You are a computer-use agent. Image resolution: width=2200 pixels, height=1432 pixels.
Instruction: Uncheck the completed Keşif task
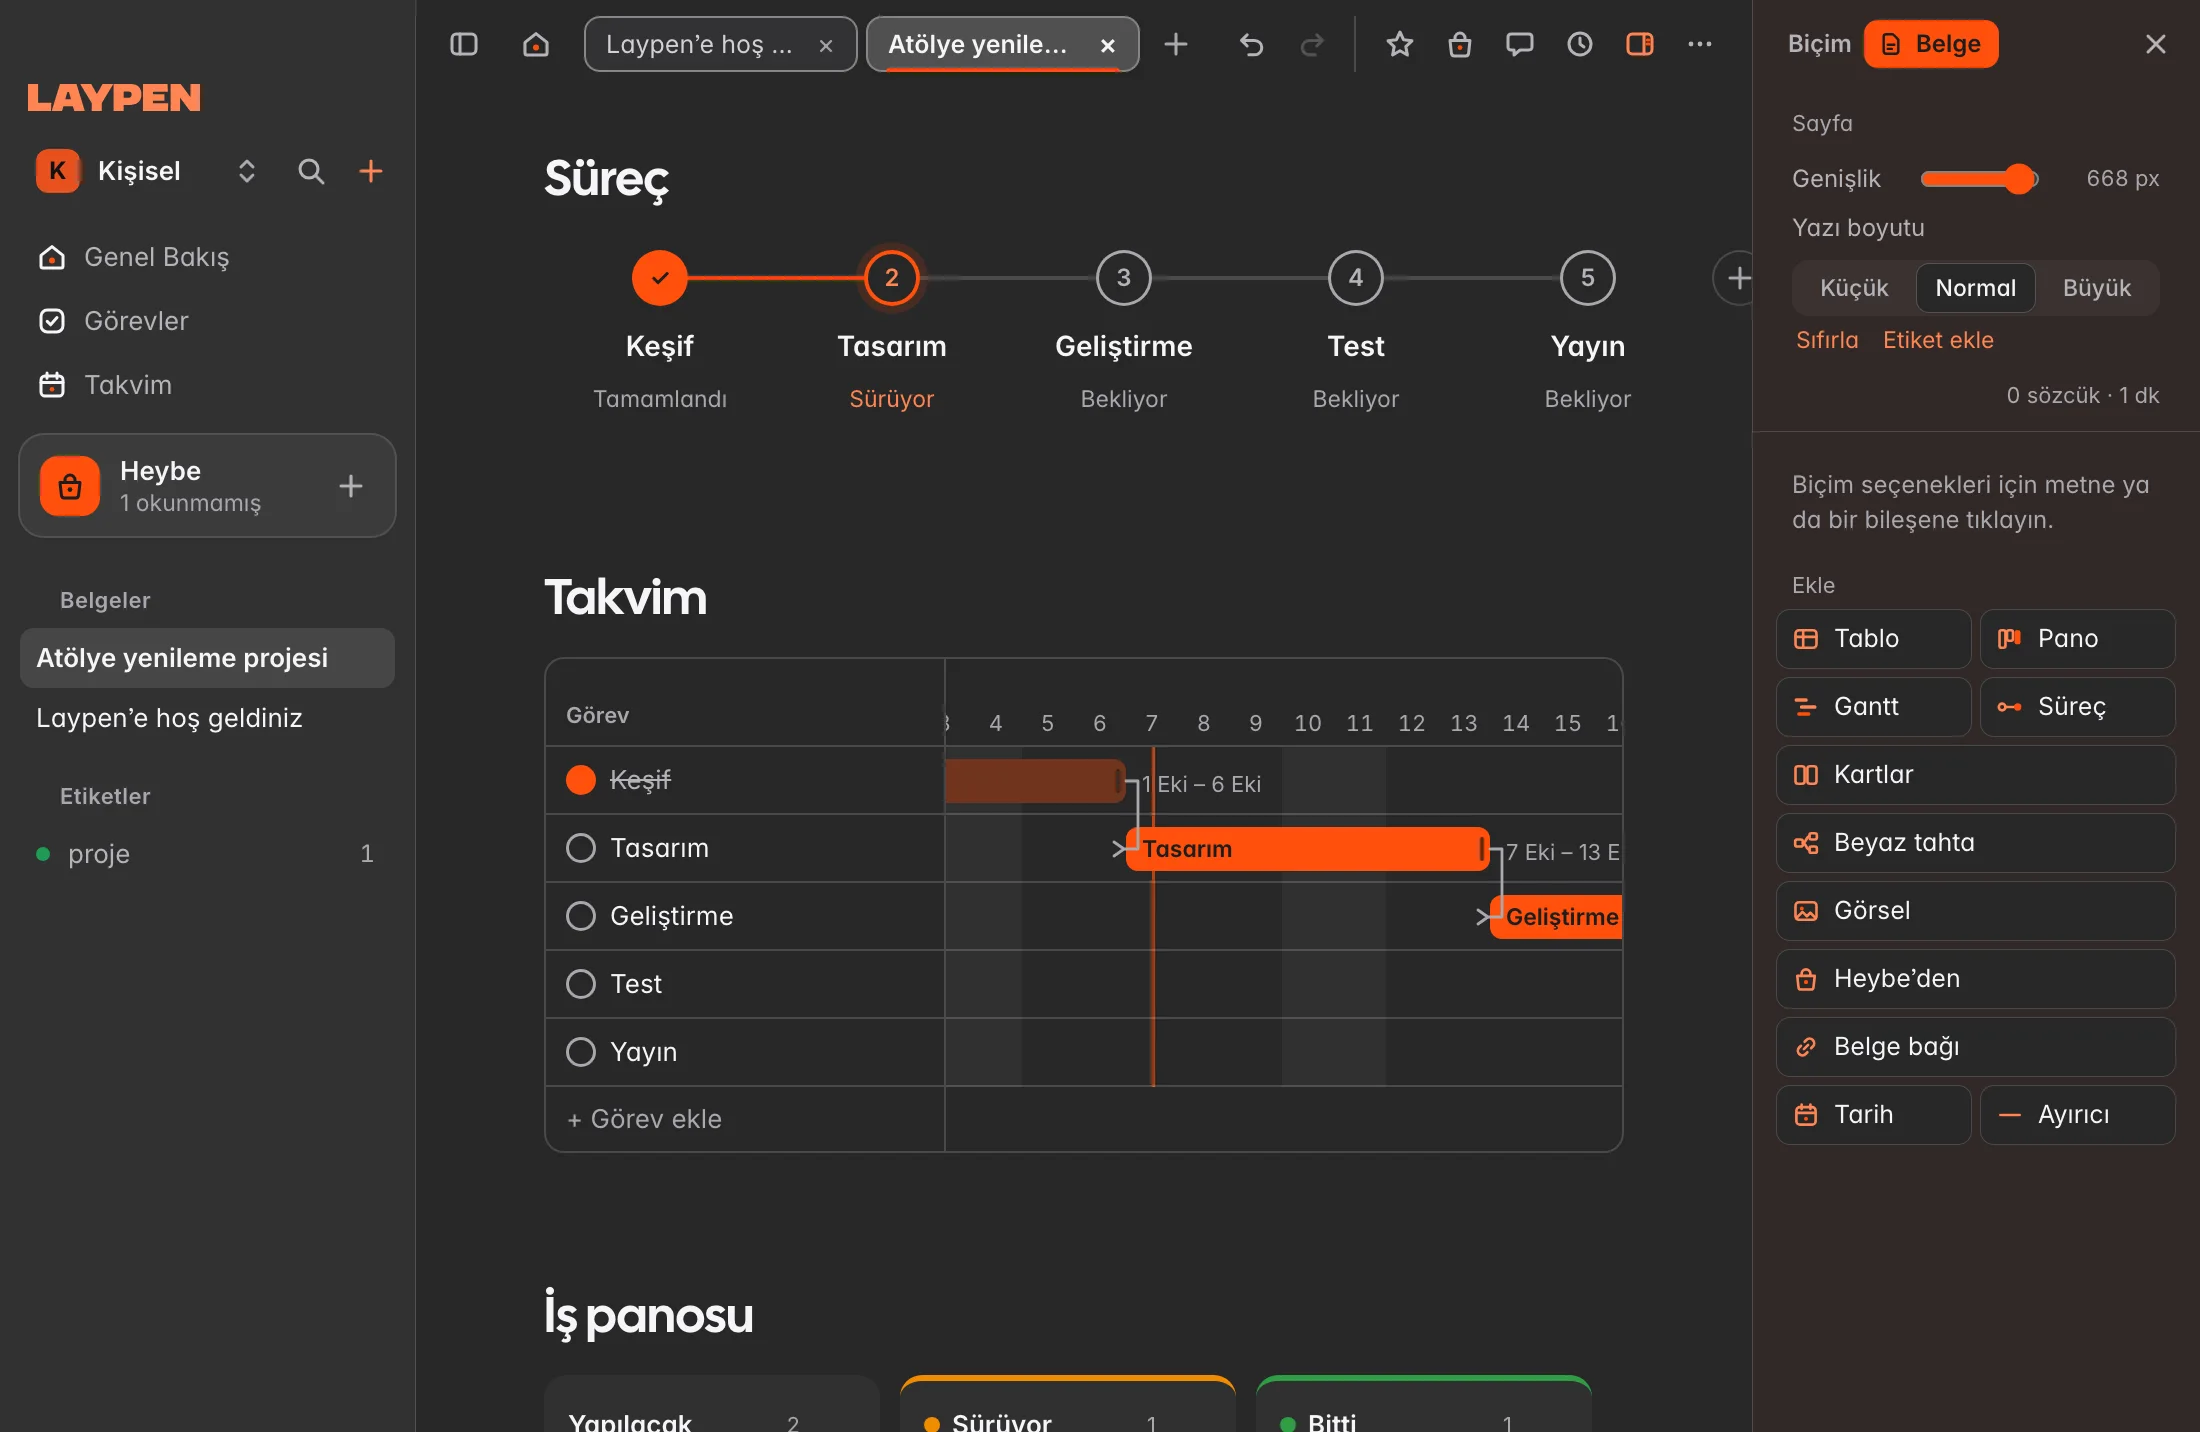[x=581, y=780]
